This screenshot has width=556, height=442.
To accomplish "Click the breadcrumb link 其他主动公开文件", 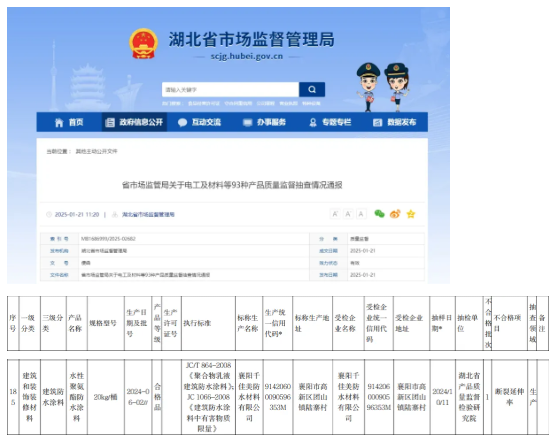I will [x=96, y=151].
